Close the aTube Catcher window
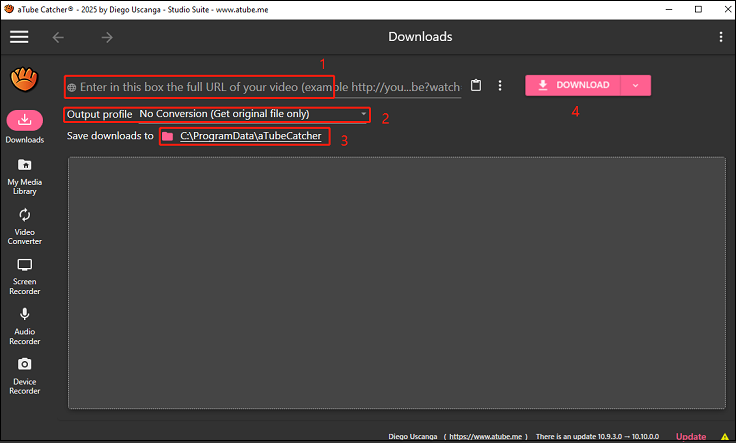Viewport: 736px width, 443px height. pyautogui.click(x=728, y=9)
